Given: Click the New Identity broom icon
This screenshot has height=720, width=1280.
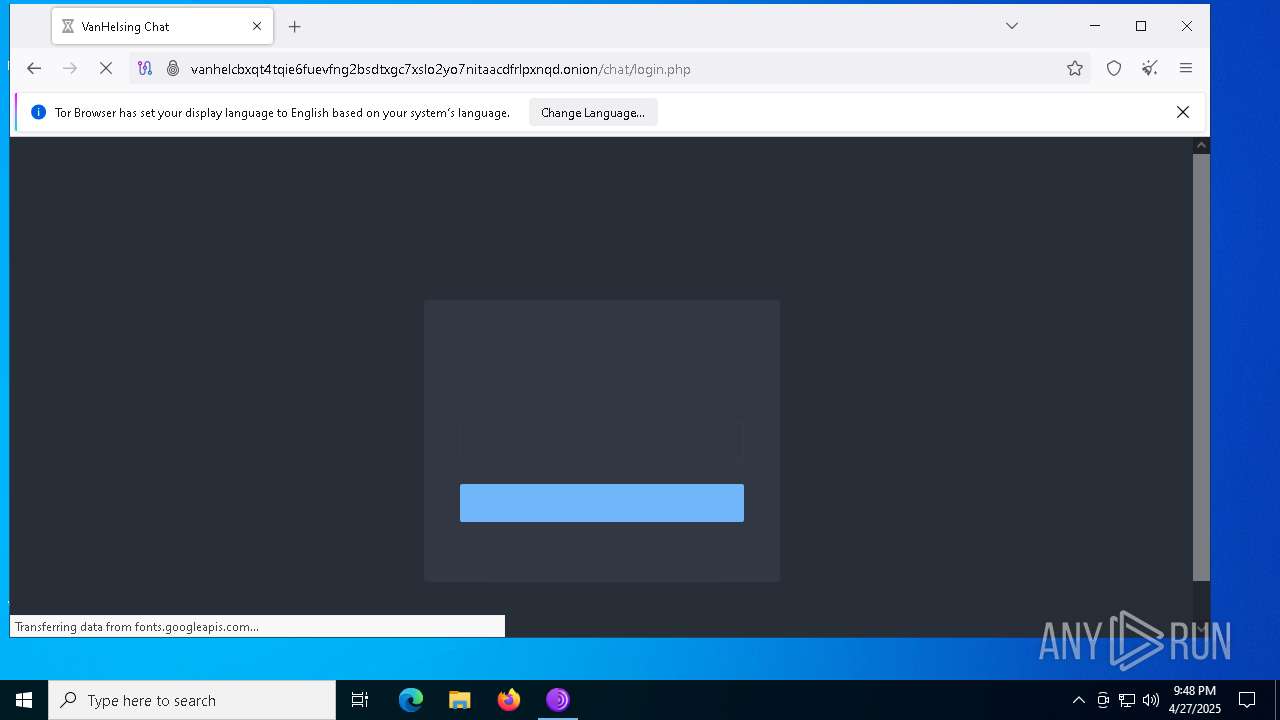Looking at the screenshot, I should (1150, 68).
